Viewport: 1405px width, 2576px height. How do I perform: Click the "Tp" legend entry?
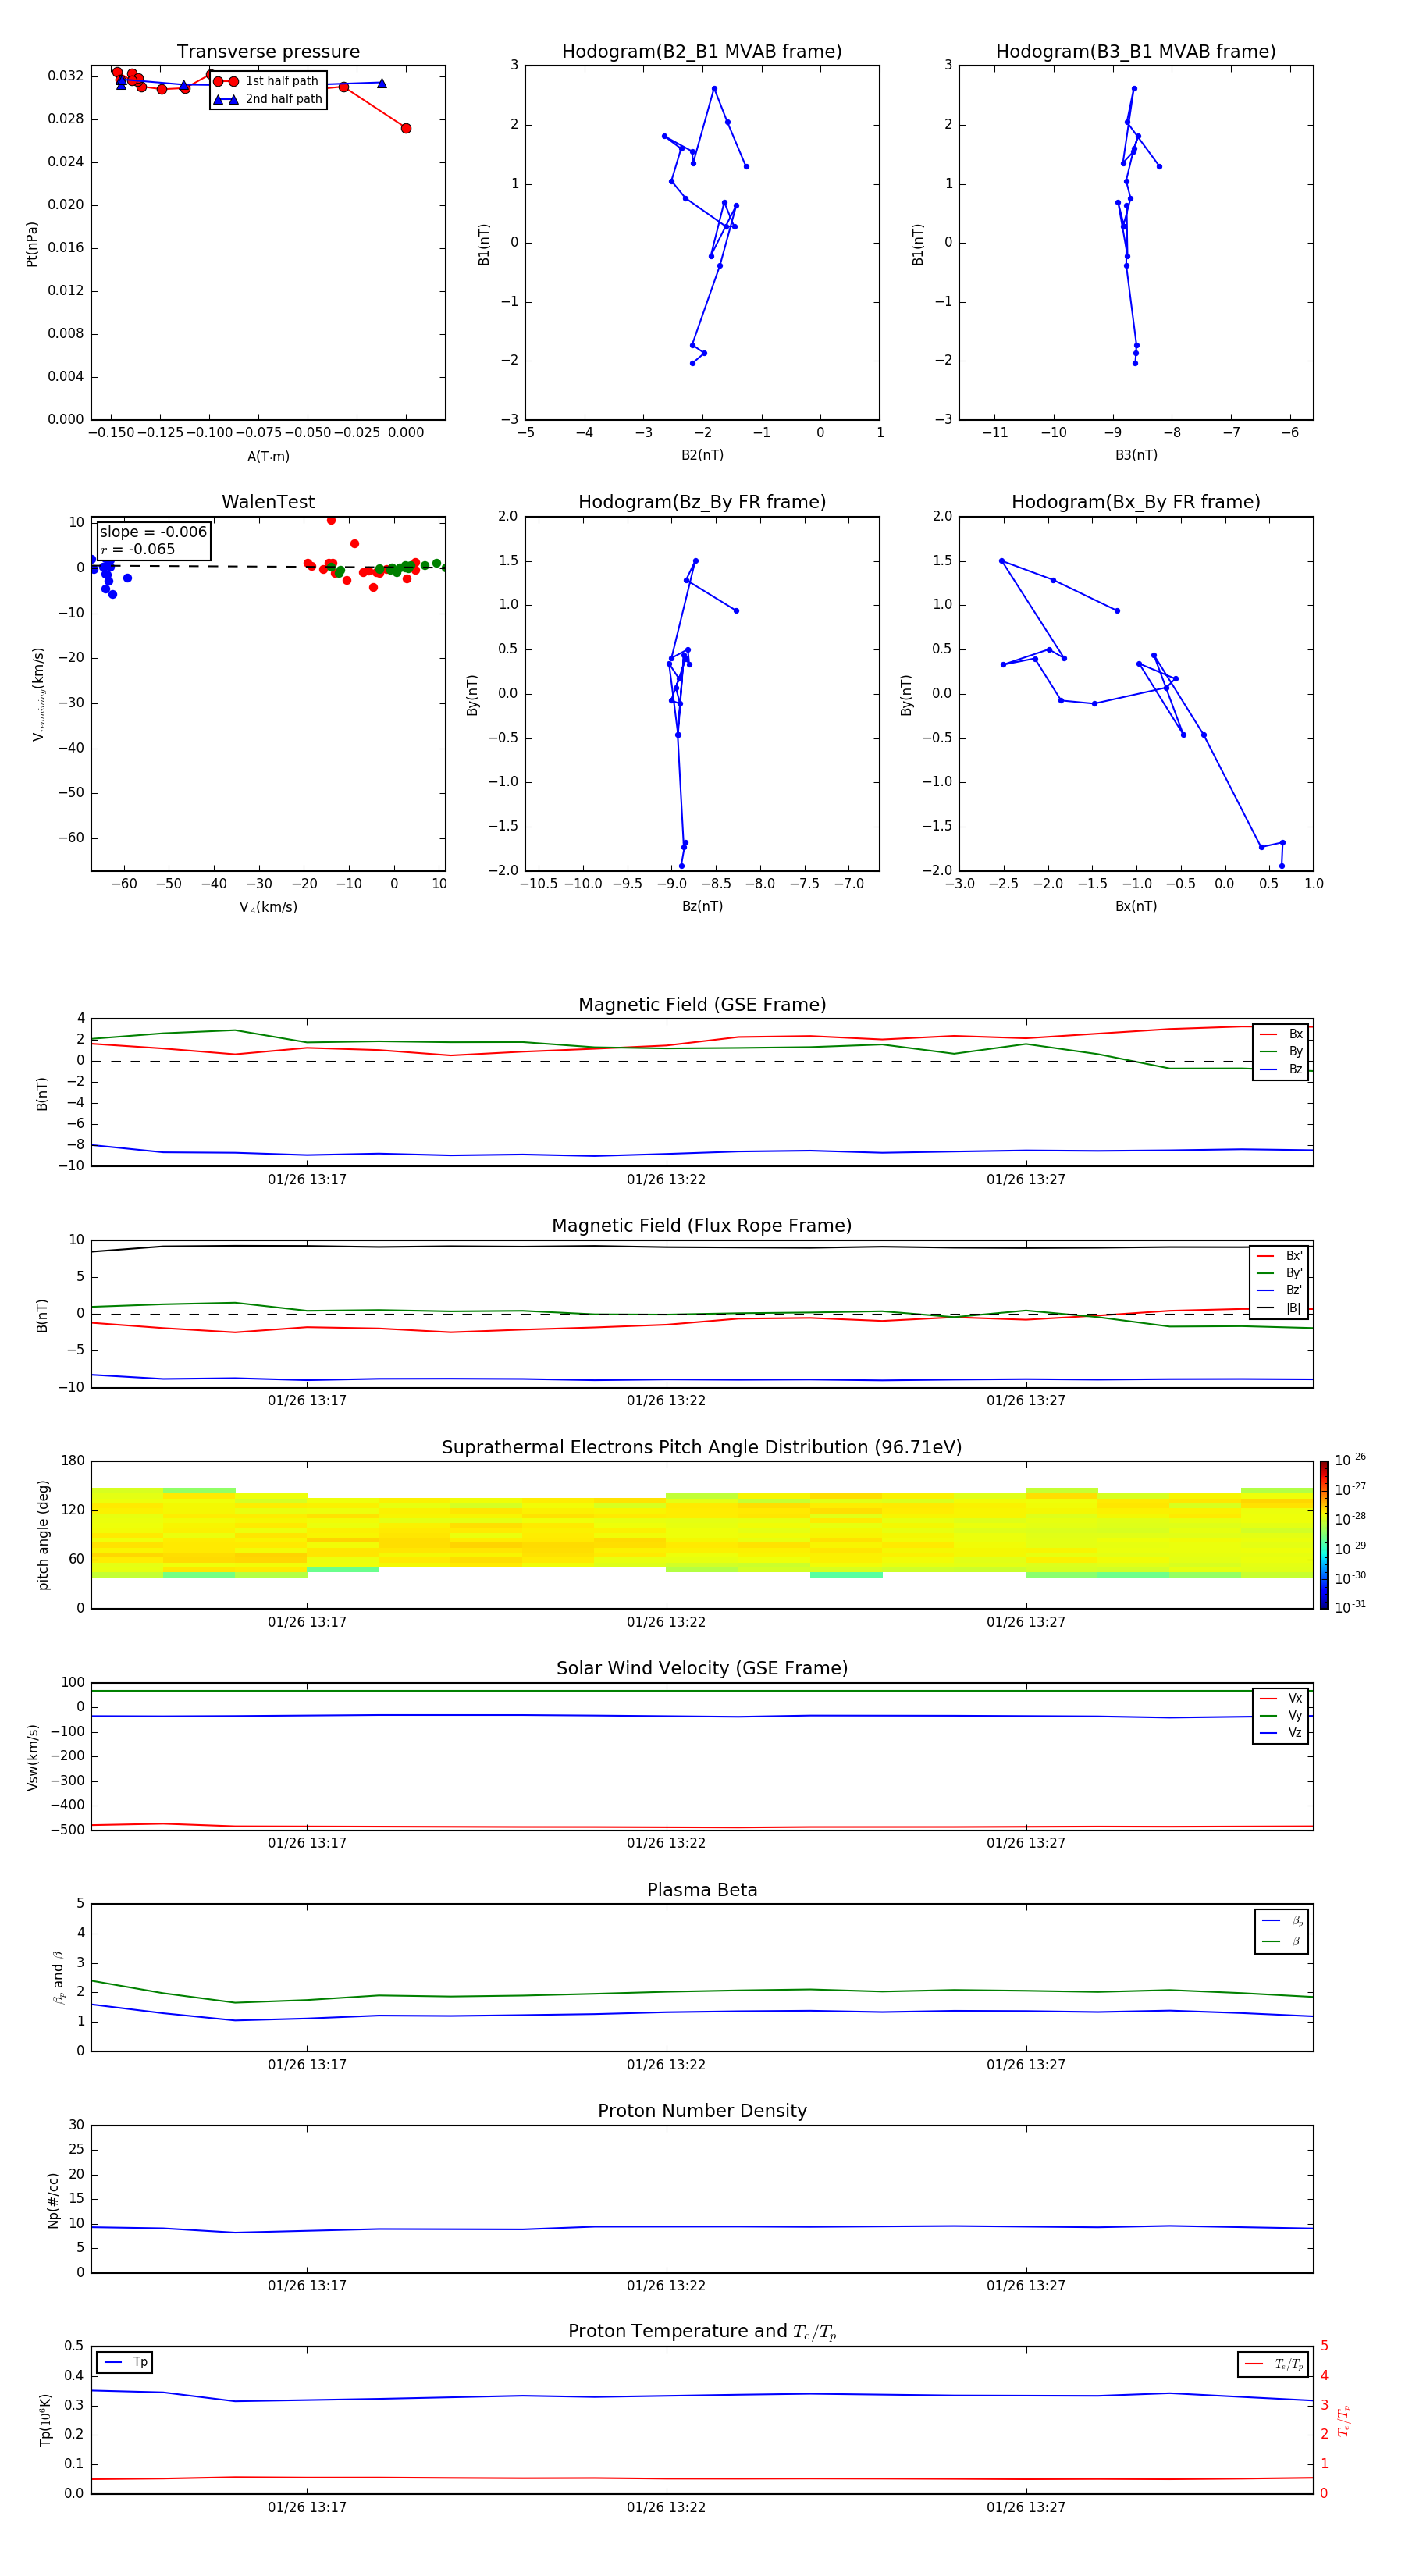click(x=125, y=2363)
